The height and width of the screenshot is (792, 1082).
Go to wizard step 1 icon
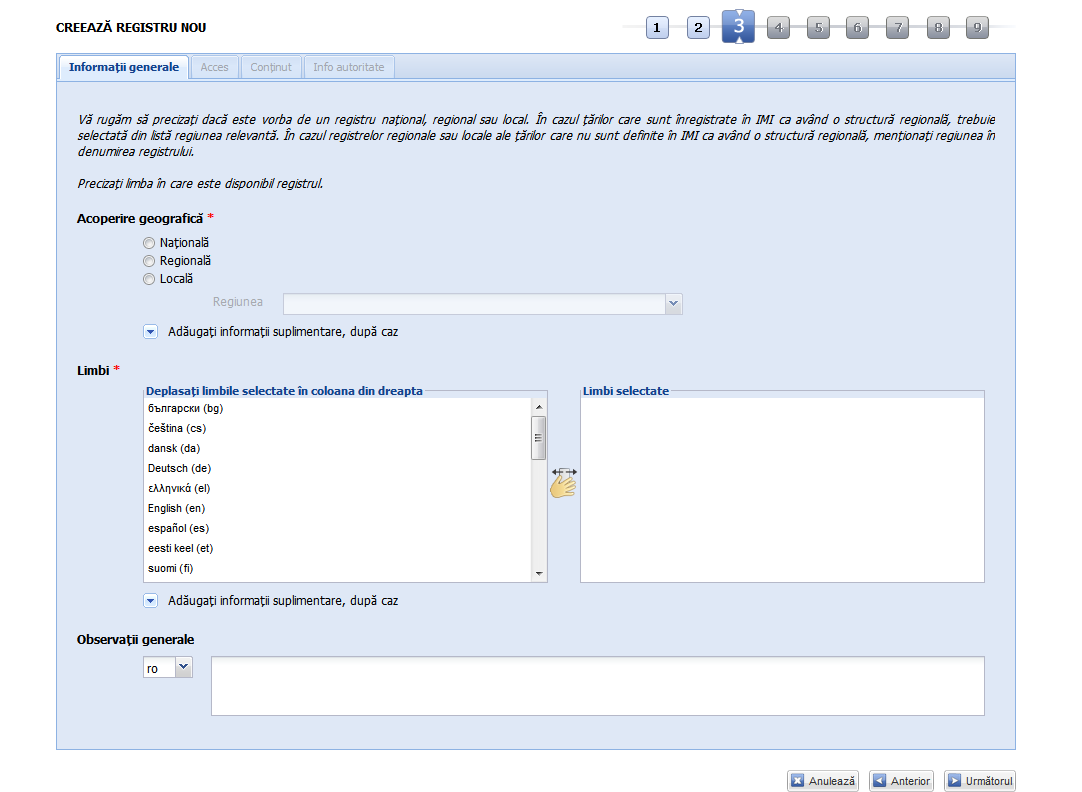[657, 28]
